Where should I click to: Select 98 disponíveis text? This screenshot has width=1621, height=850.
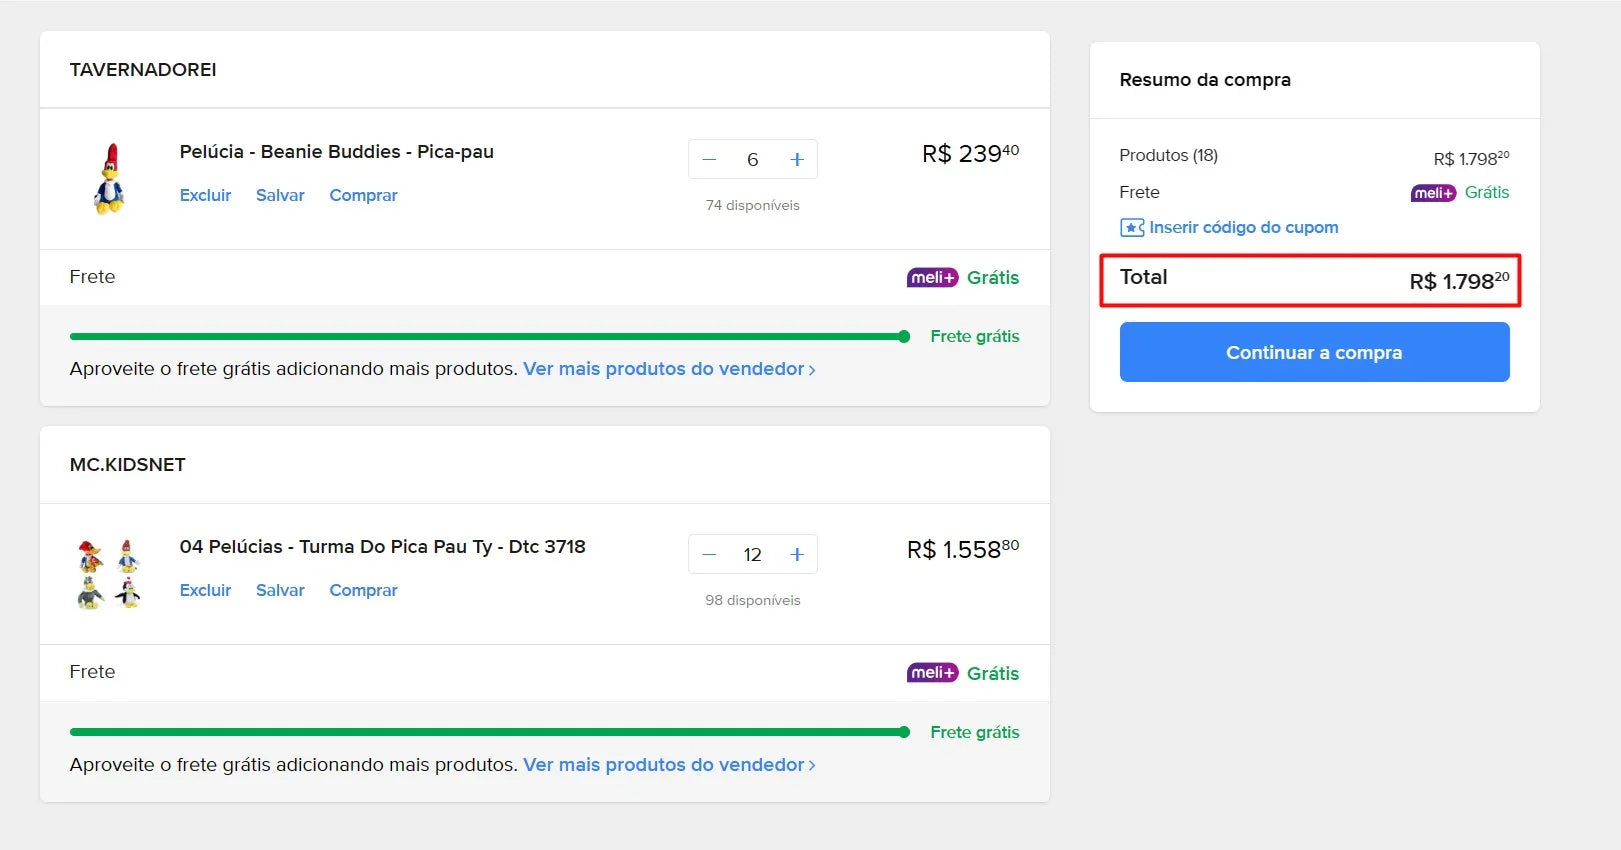tap(753, 600)
